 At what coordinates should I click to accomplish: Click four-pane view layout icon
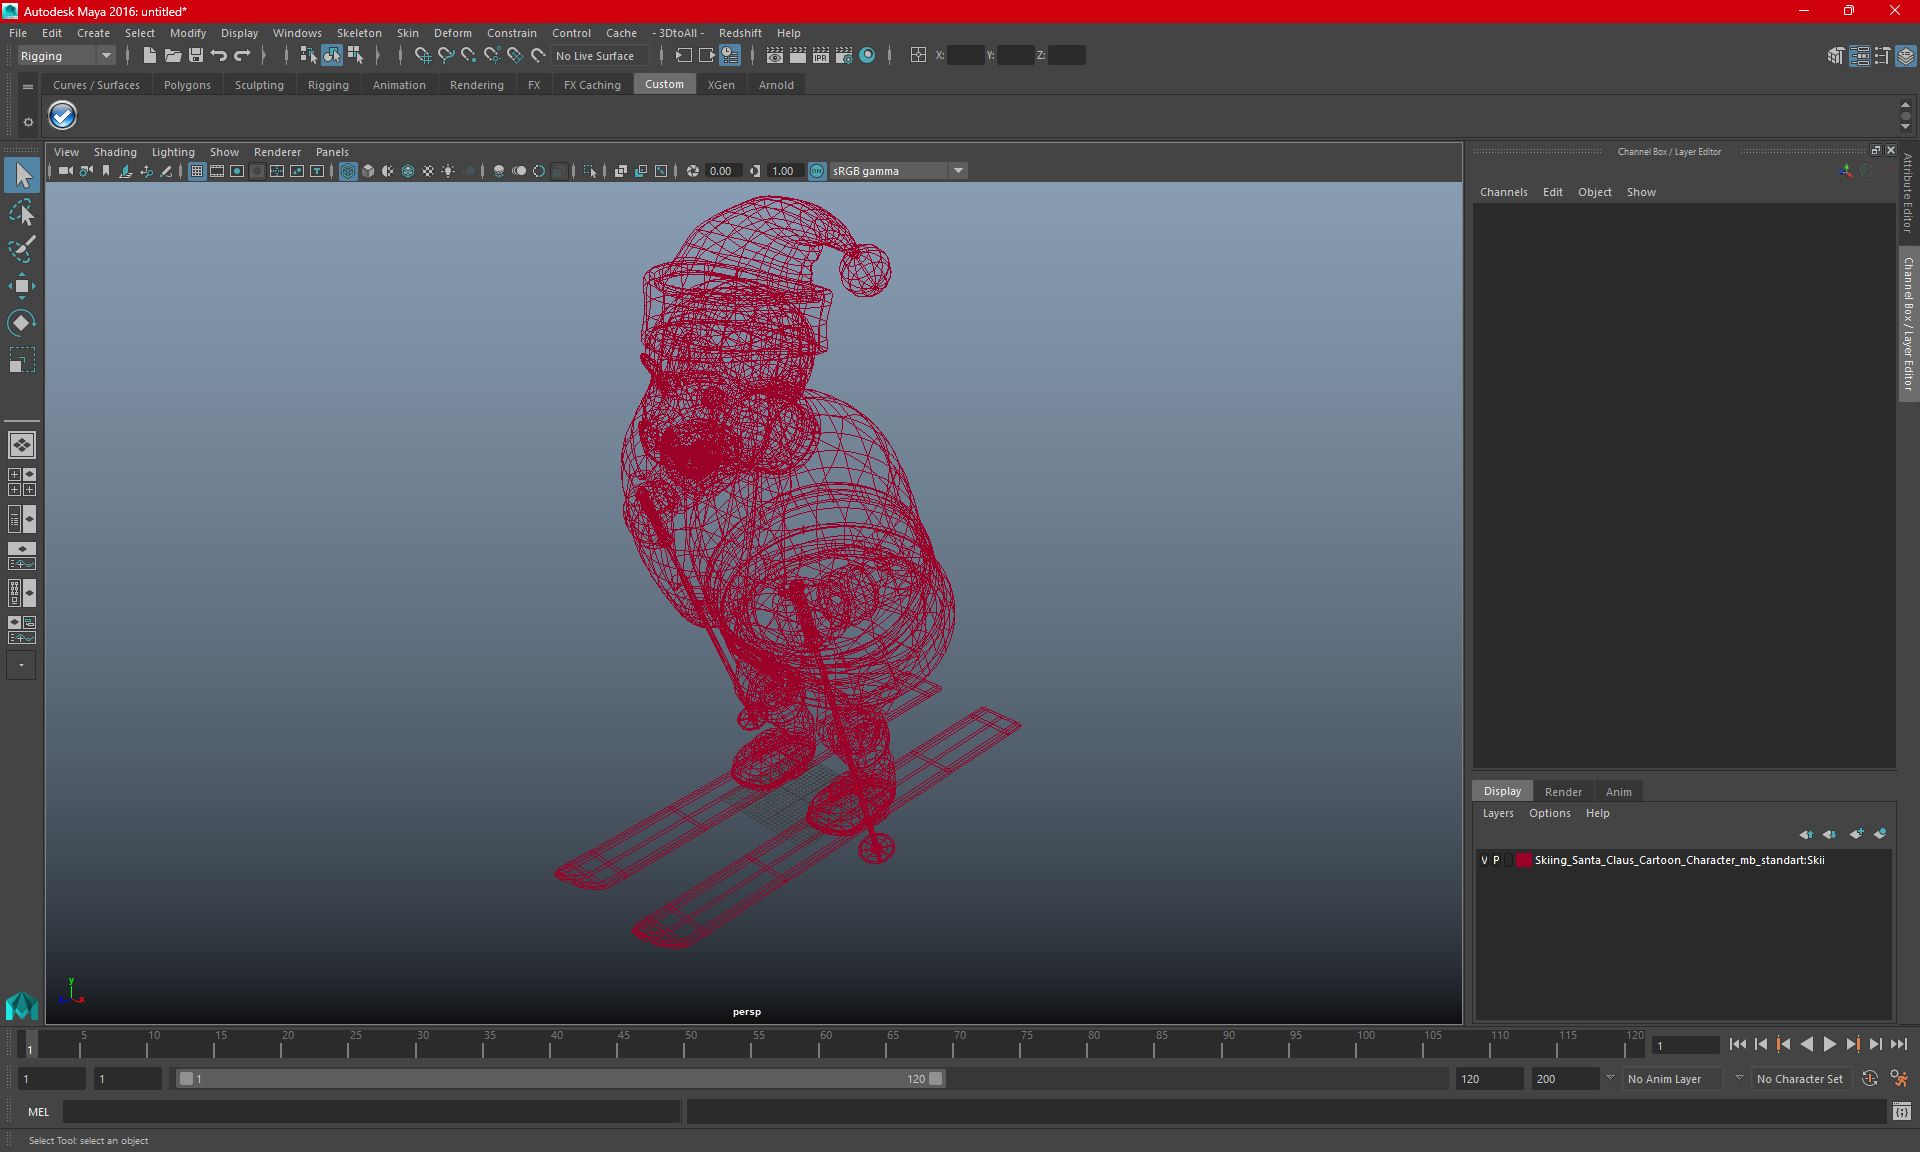point(22,482)
